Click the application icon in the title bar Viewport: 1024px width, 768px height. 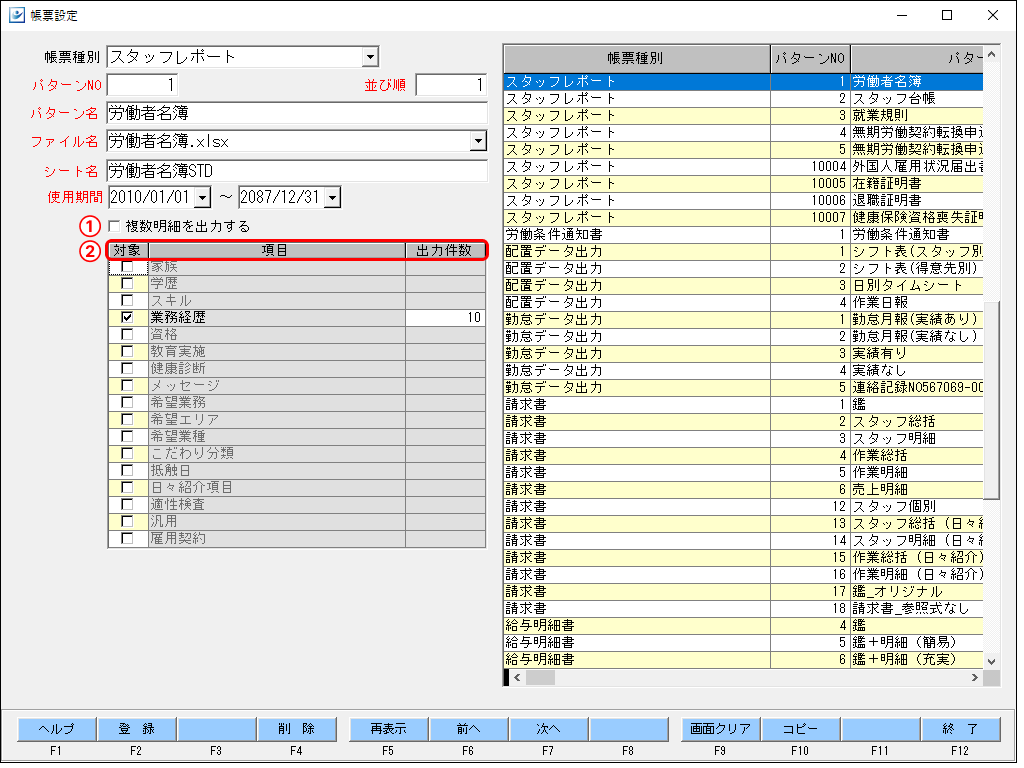tap(18, 15)
